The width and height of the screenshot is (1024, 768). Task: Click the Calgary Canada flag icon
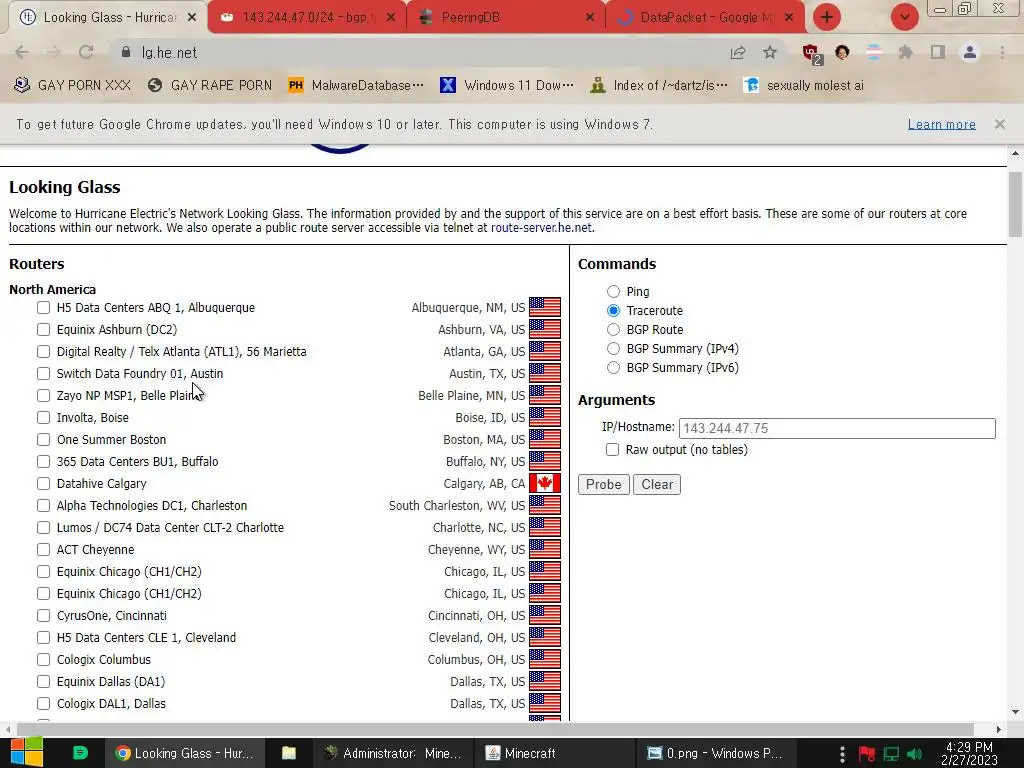tap(545, 483)
